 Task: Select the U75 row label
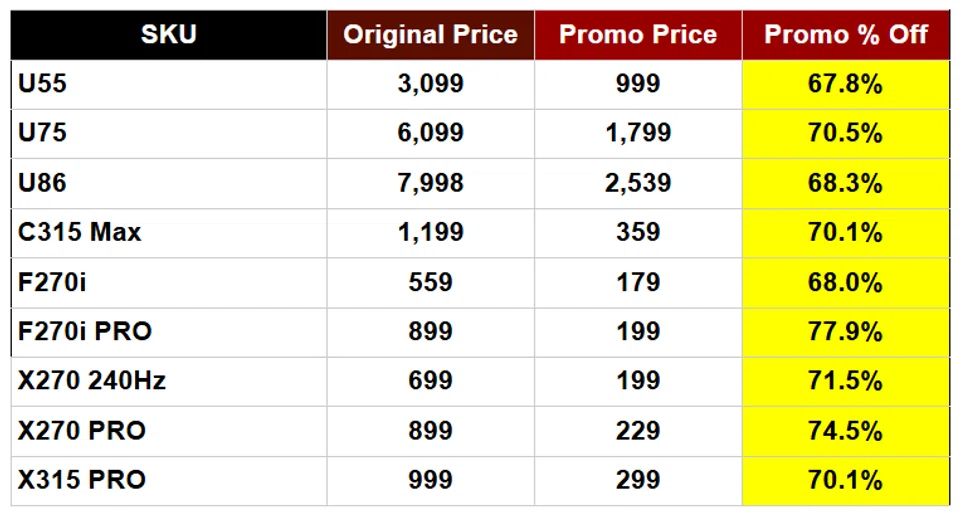pos(43,133)
